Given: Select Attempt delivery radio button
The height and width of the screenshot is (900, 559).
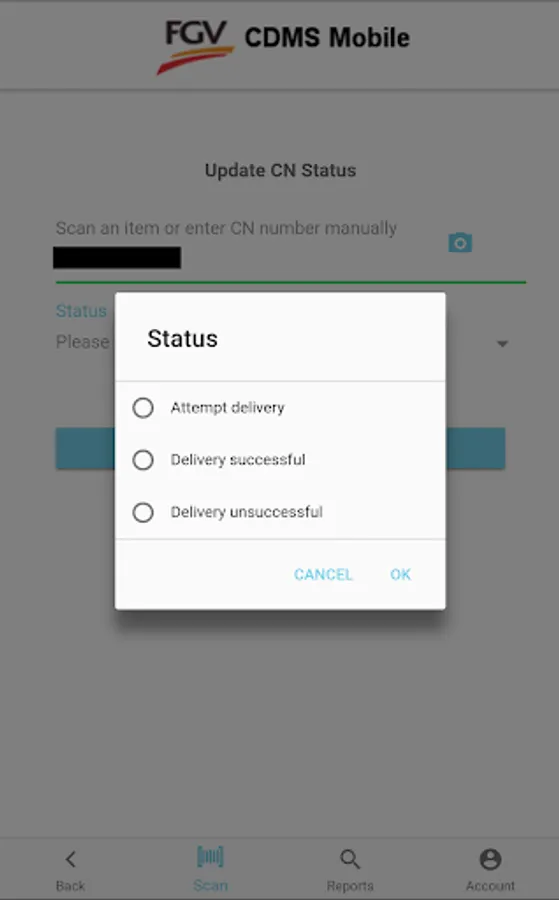Looking at the screenshot, I should coord(143,408).
